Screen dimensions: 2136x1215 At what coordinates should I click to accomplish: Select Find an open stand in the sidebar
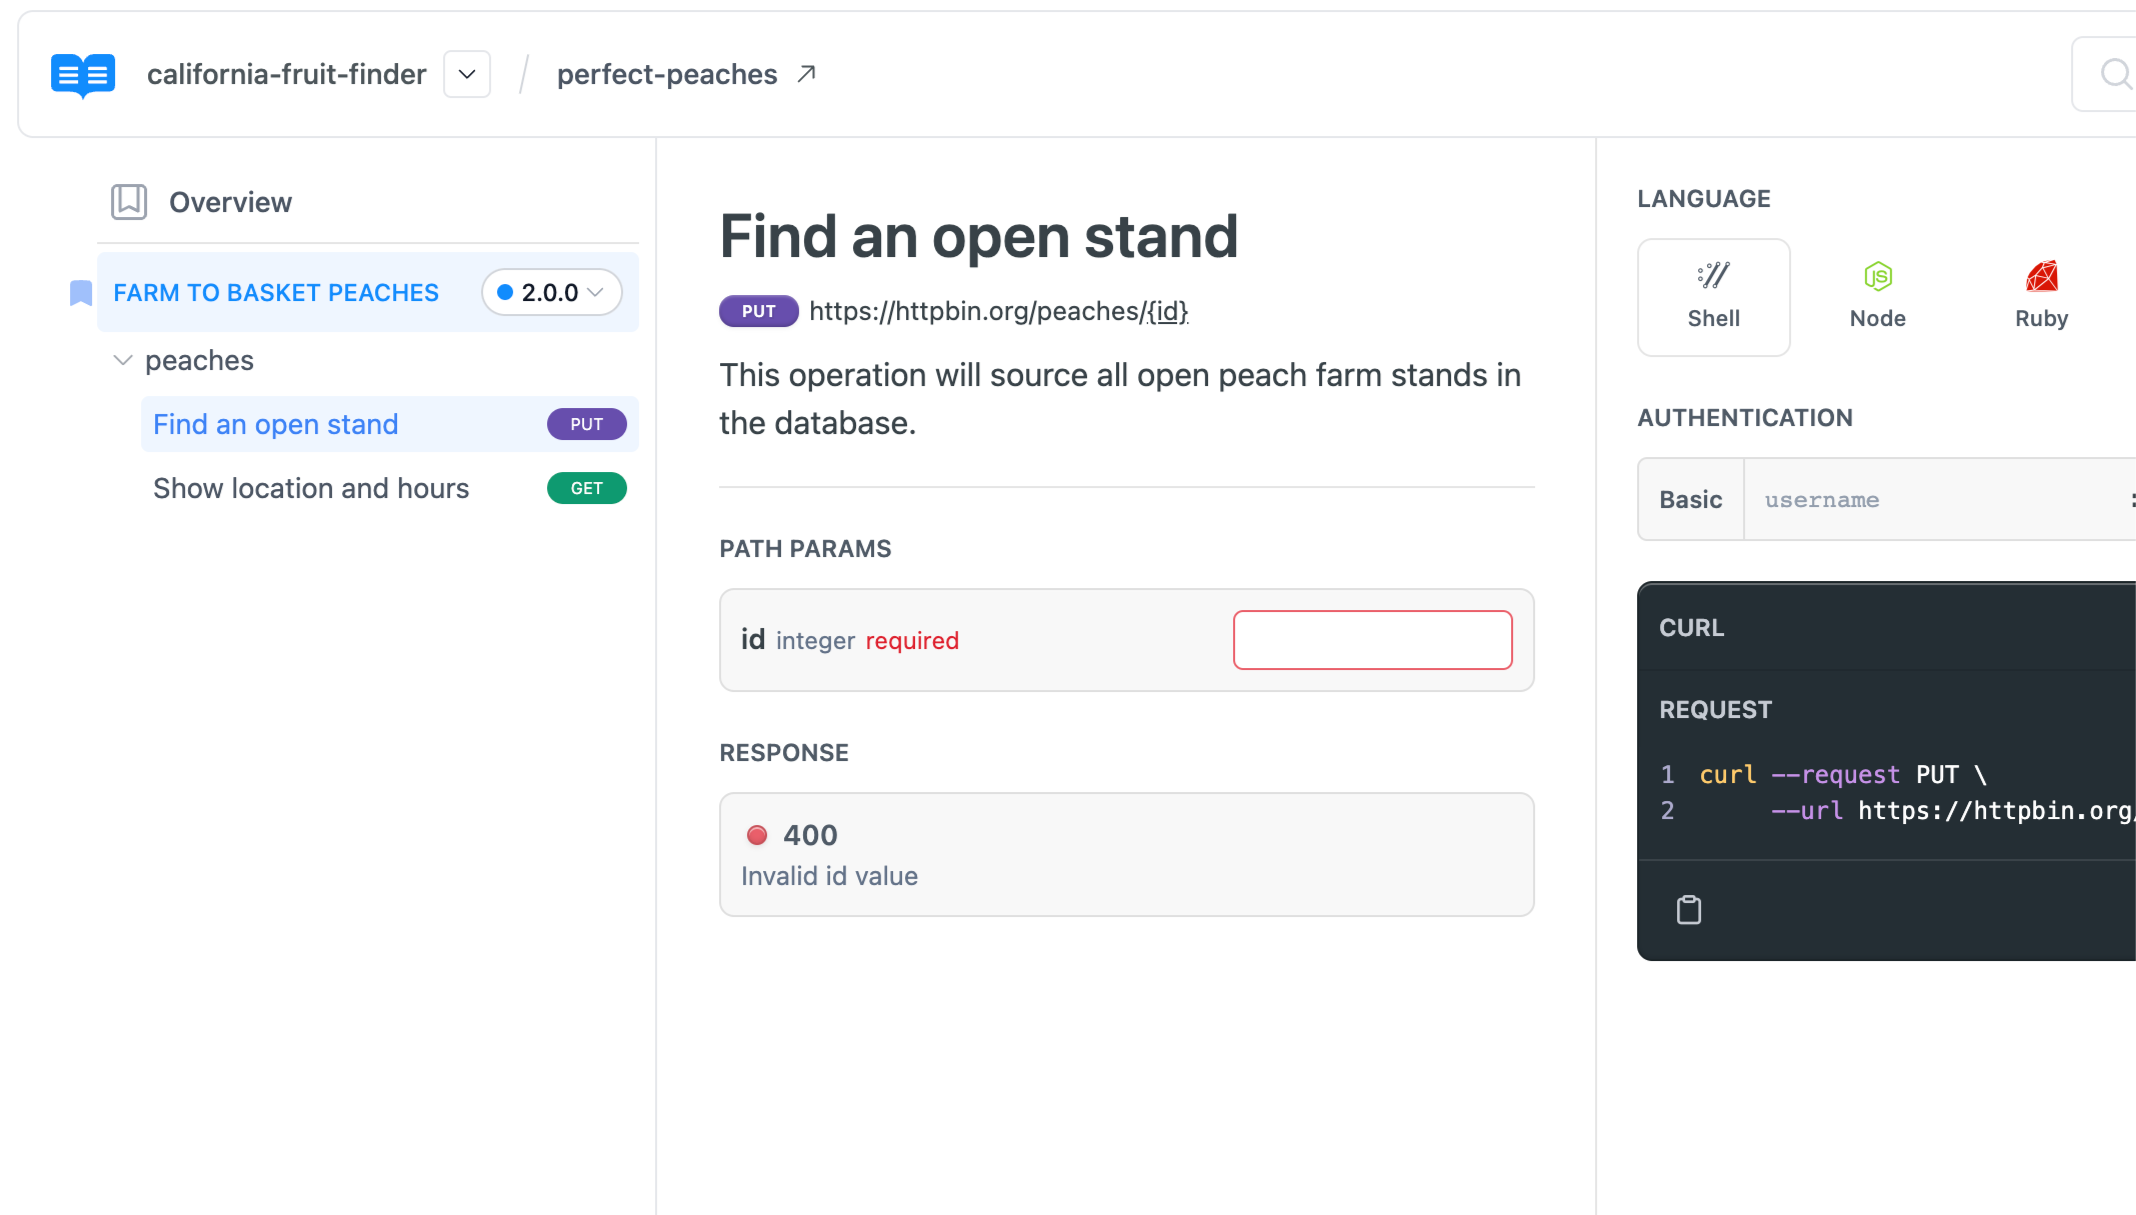click(x=274, y=424)
